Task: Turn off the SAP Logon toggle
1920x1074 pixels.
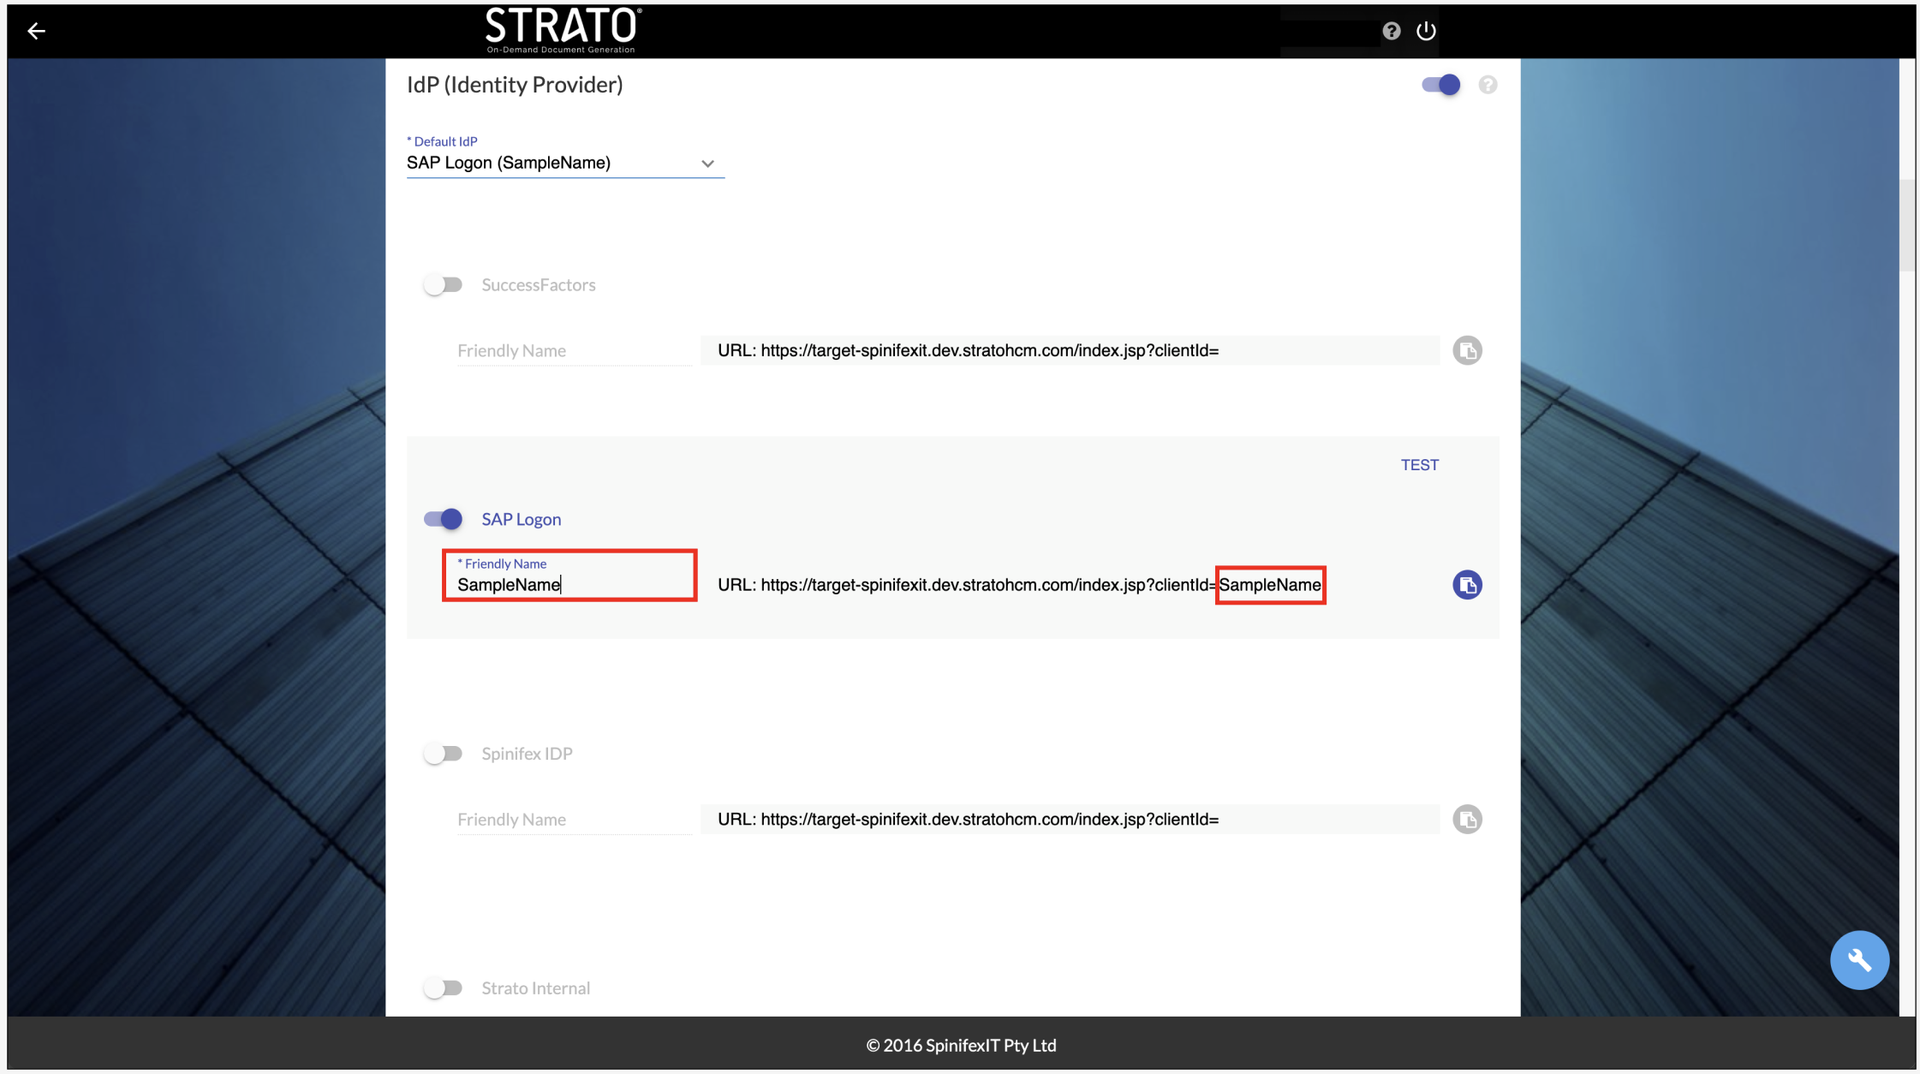Action: [x=443, y=519]
